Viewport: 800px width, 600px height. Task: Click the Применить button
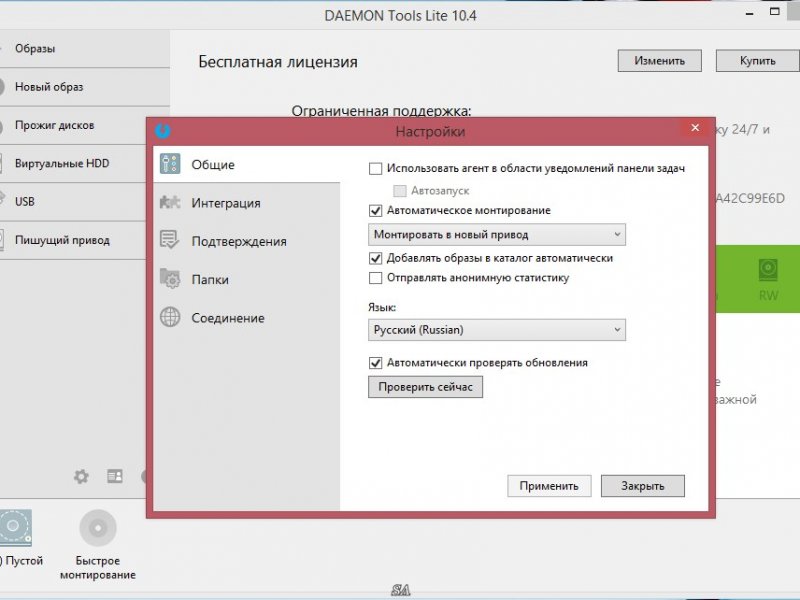click(x=549, y=486)
